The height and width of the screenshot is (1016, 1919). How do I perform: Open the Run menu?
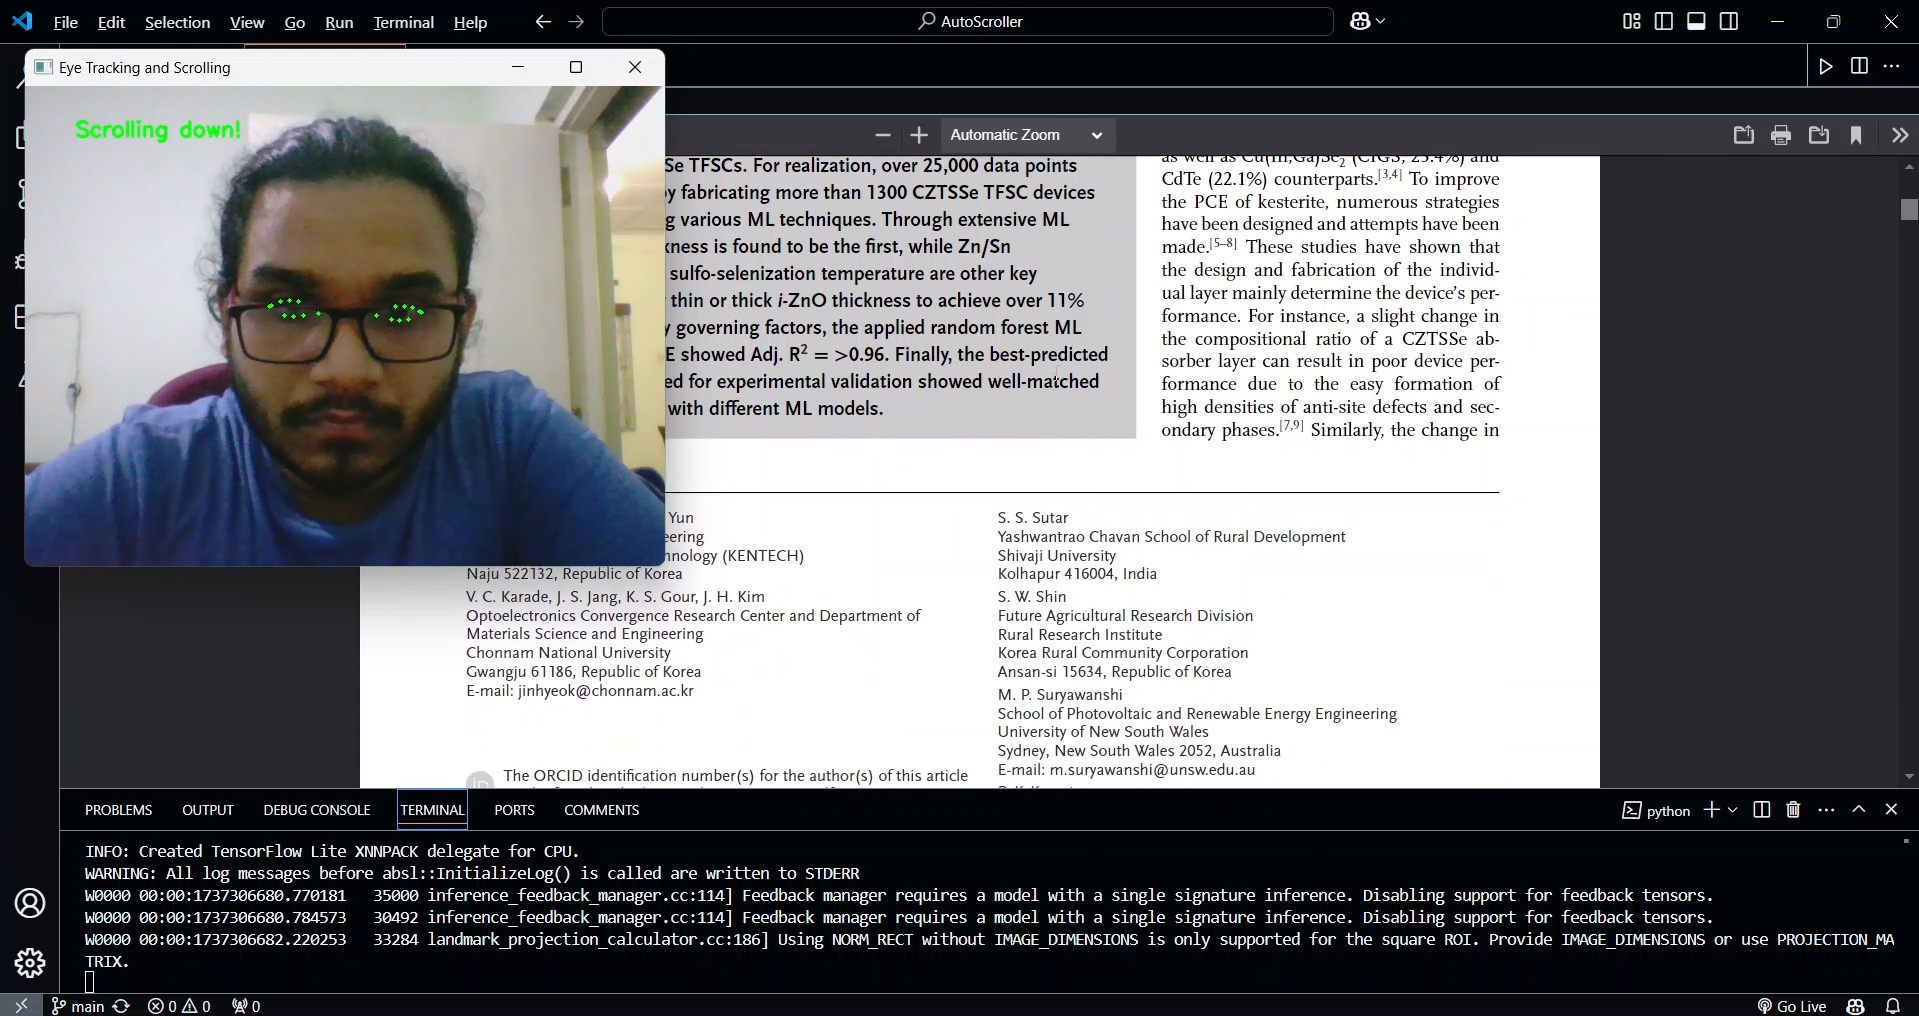pyautogui.click(x=339, y=22)
